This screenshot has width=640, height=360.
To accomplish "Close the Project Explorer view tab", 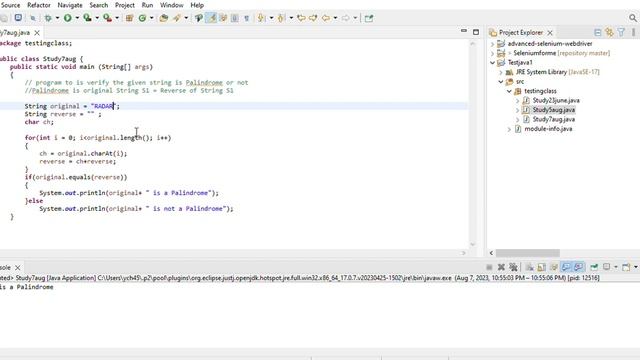I will (550, 32).
